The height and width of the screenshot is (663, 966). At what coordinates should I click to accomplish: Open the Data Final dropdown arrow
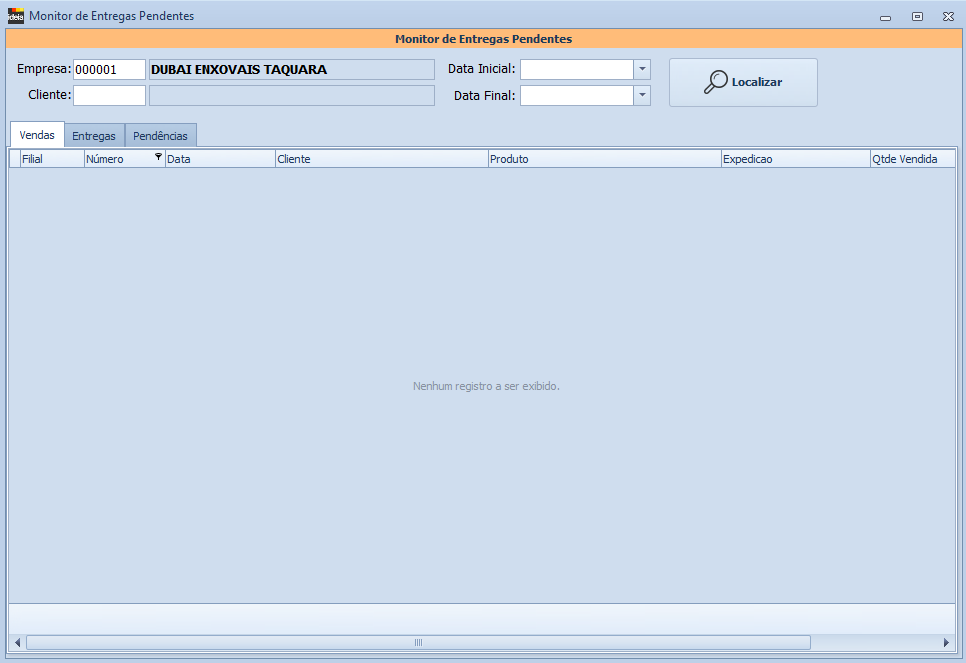pyautogui.click(x=642, y=95)
